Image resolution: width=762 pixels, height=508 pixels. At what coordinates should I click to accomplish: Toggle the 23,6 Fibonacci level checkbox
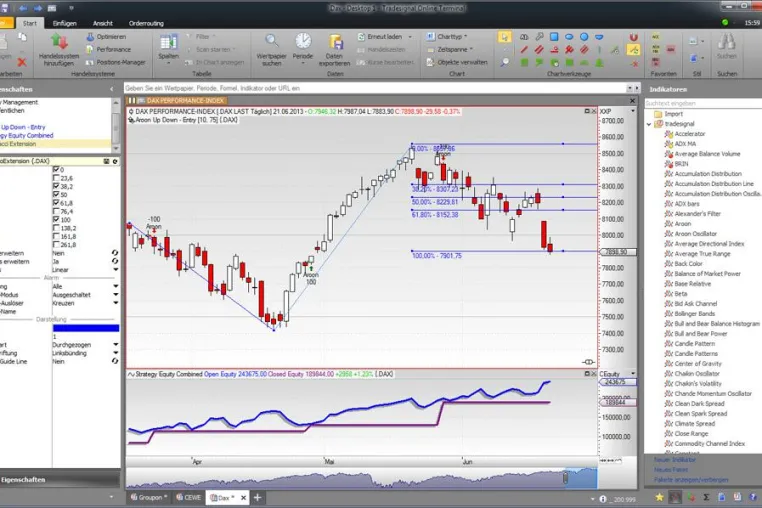56,178
